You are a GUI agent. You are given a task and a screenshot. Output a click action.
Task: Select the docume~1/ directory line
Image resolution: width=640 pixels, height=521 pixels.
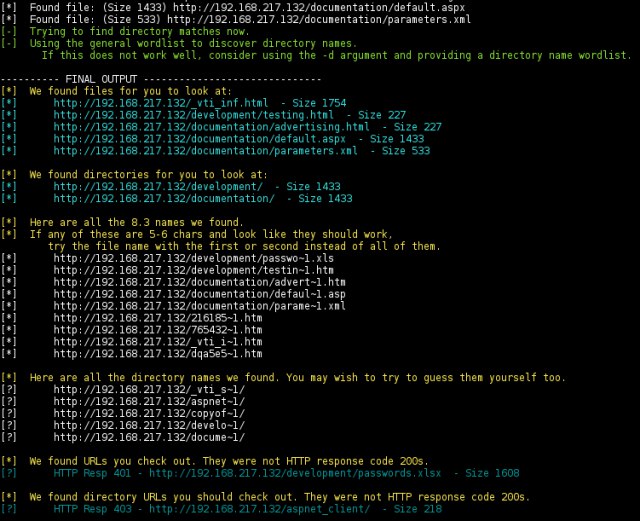149,437
